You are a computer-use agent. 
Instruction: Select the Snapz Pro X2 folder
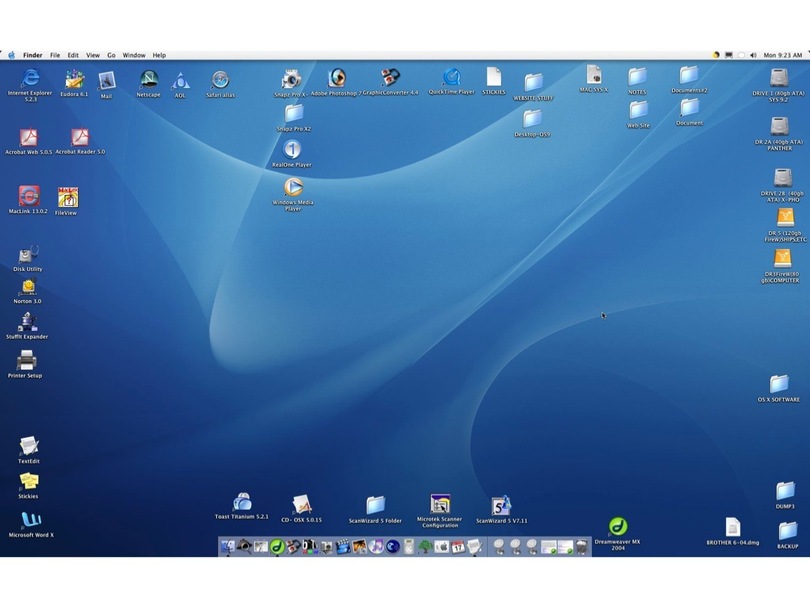(293, 113)
